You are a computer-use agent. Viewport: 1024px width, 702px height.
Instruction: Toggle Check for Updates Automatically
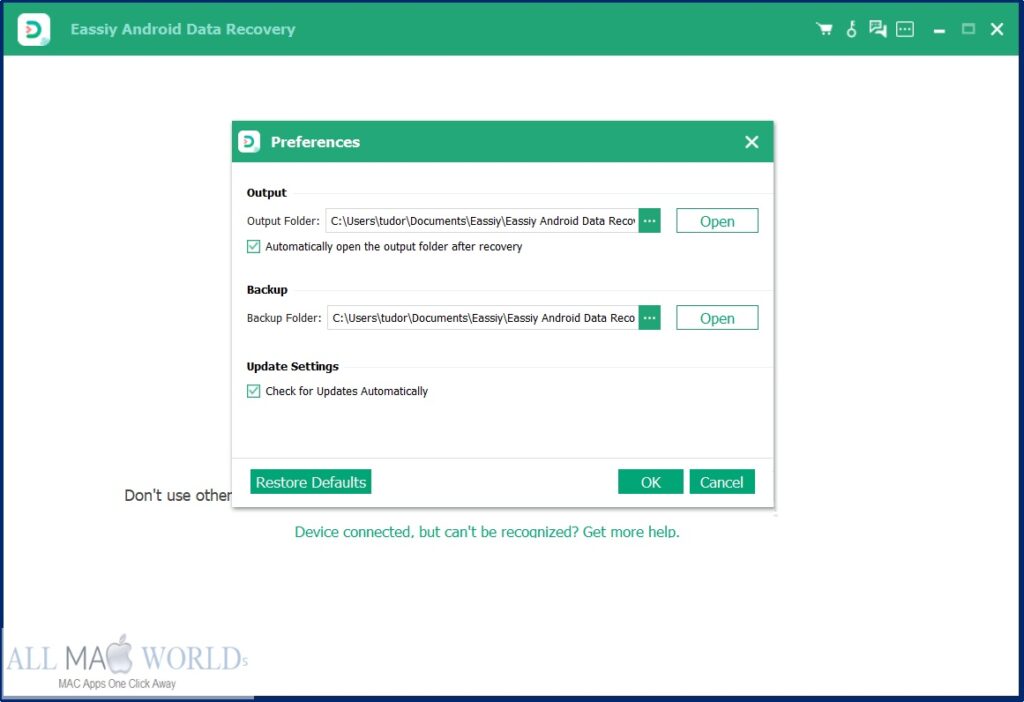coord(253,391)
